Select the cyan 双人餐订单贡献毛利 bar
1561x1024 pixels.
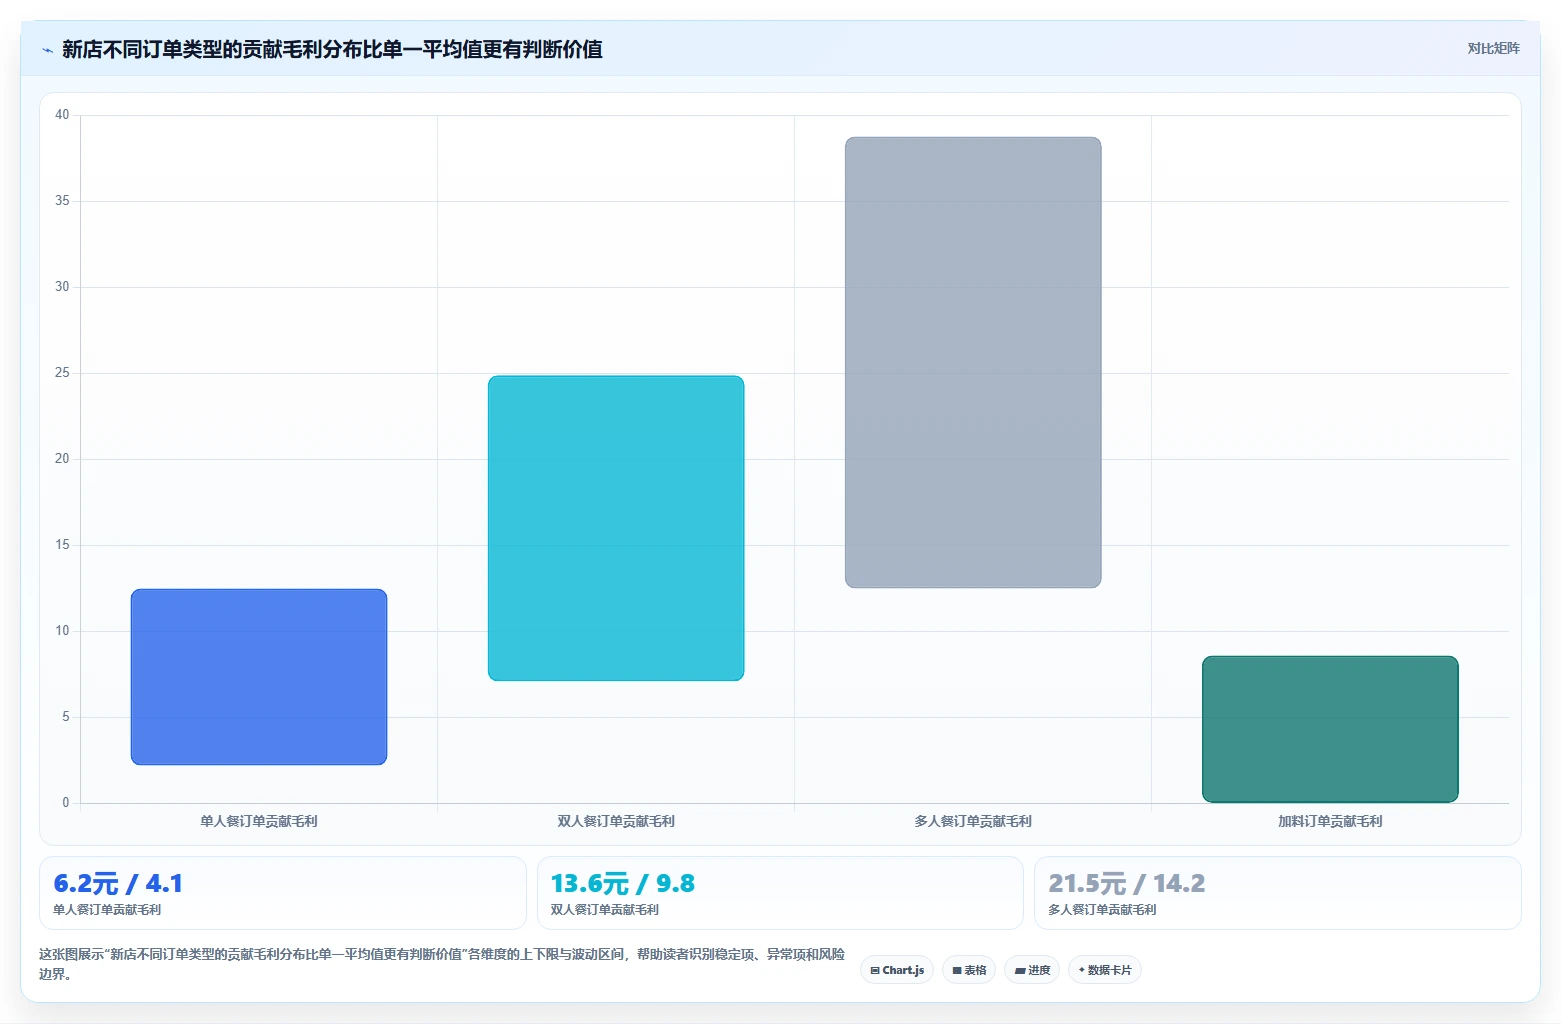point(616,528)
